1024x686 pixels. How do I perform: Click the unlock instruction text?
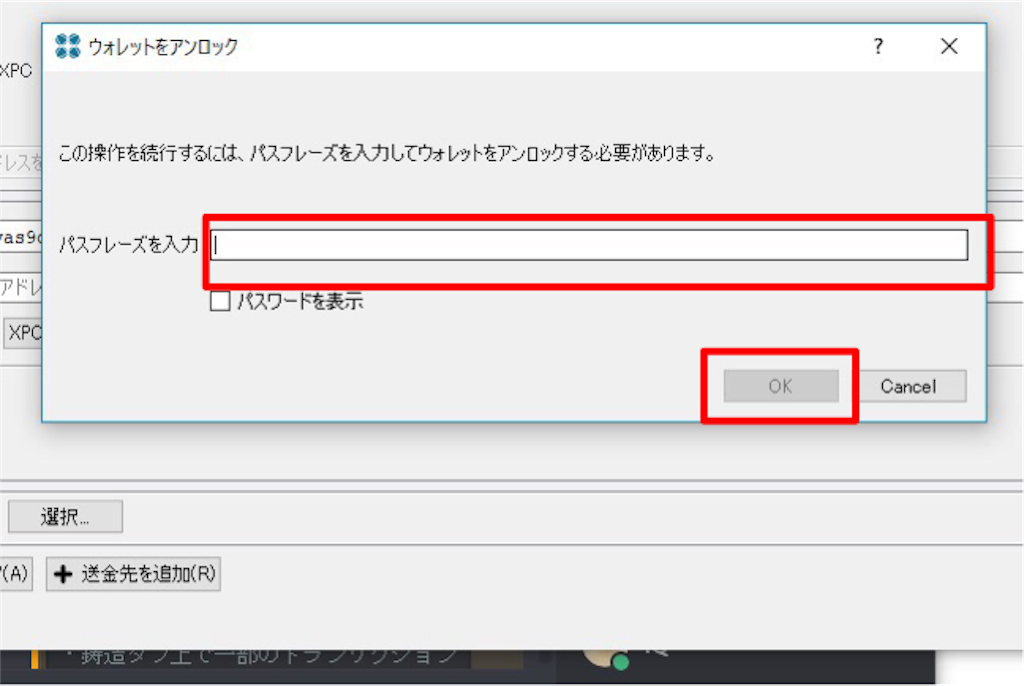tap(387, 154)
